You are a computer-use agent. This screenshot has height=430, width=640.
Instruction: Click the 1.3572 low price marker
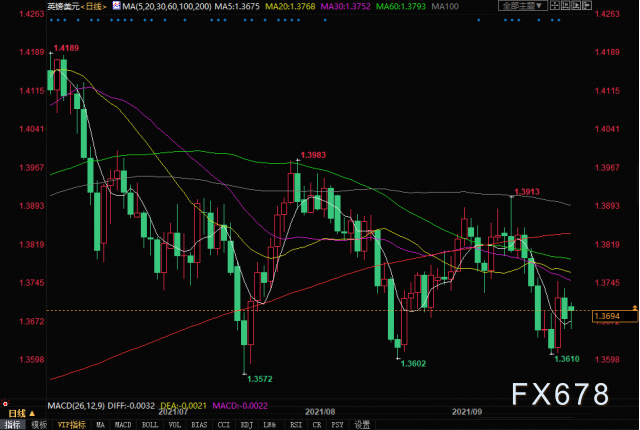tap(260, 379)
